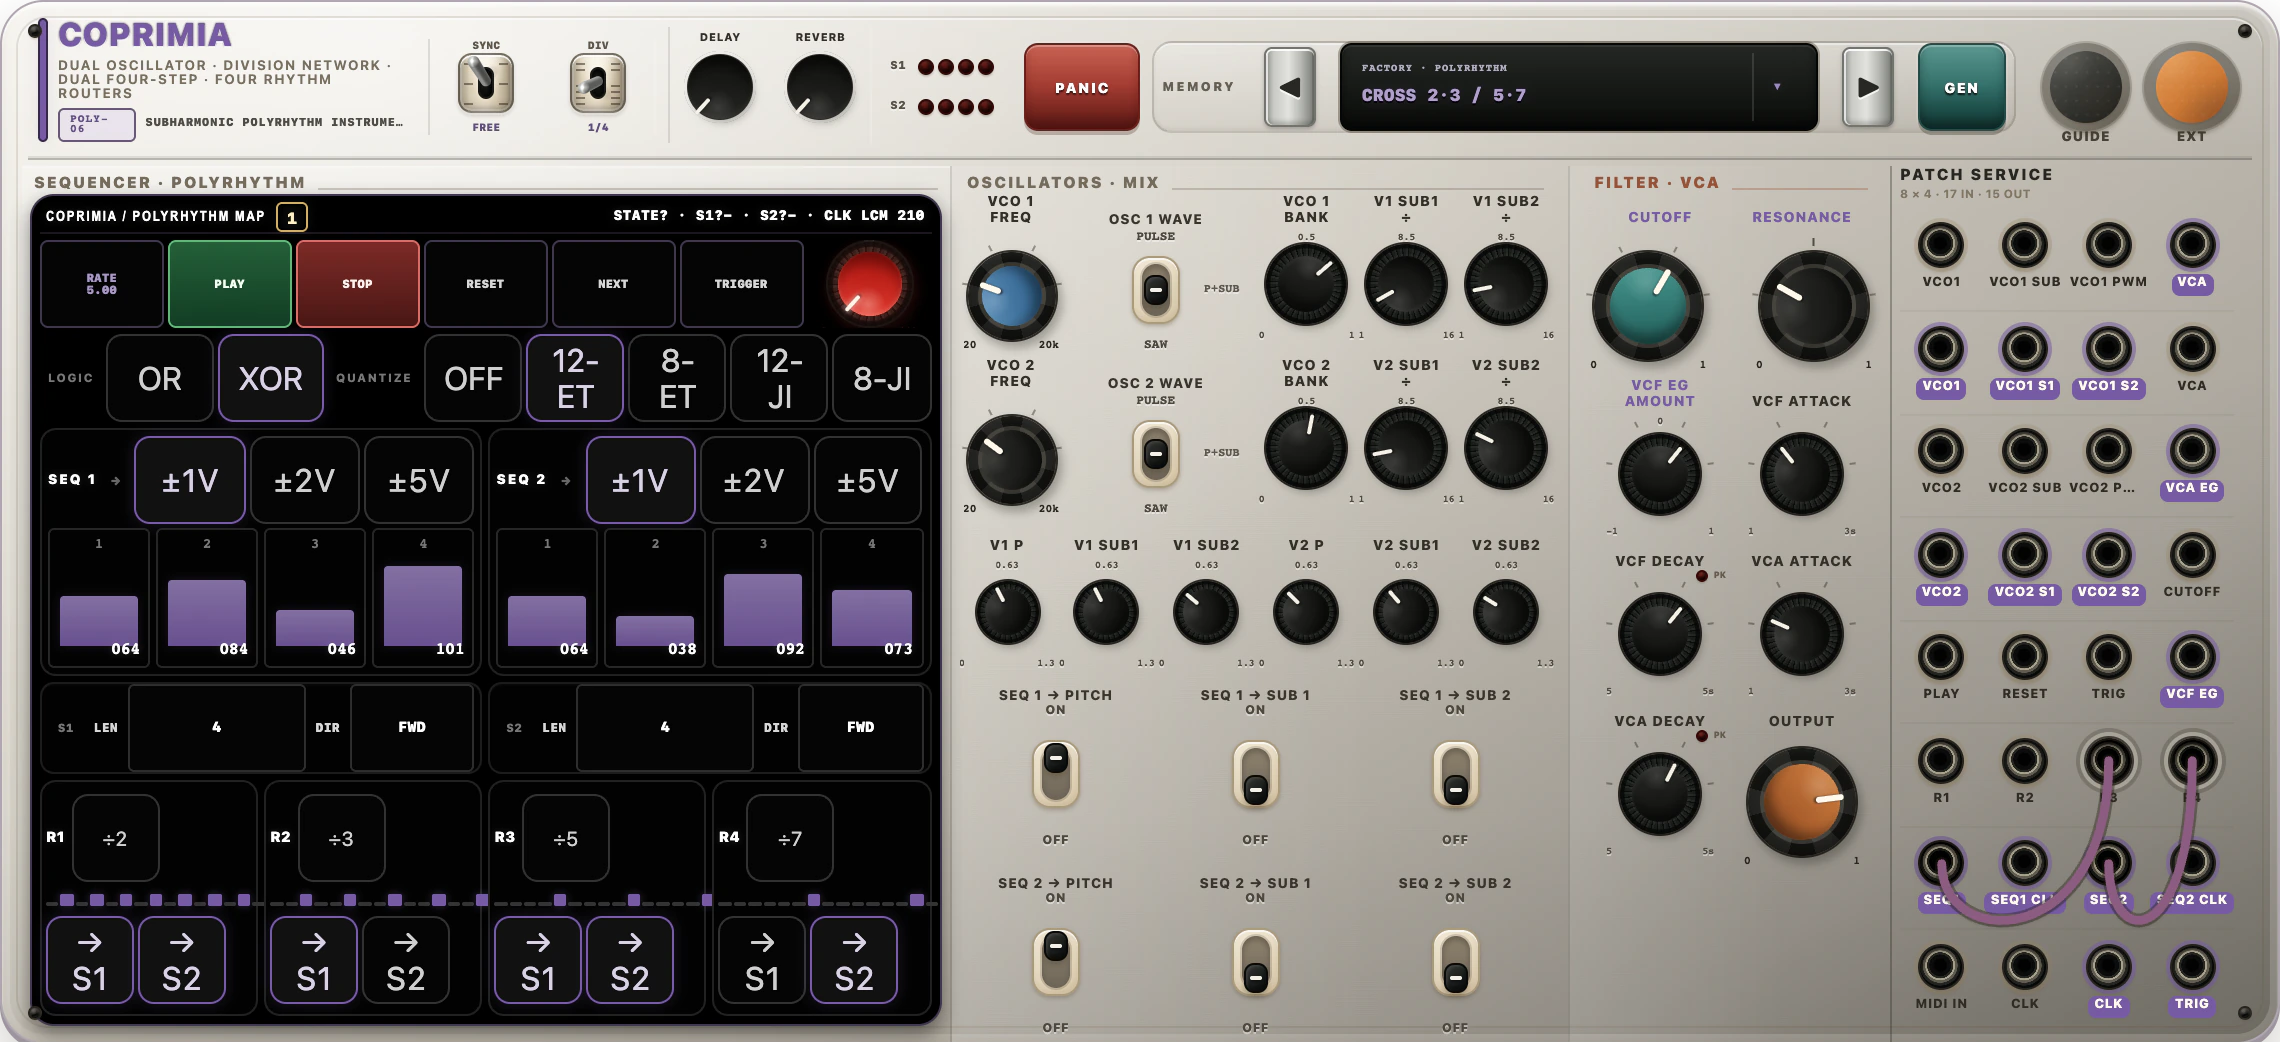
Task: Click SEQ 2 step 3 bar 092
Action: pyautogui.click(x=763, y=599)
